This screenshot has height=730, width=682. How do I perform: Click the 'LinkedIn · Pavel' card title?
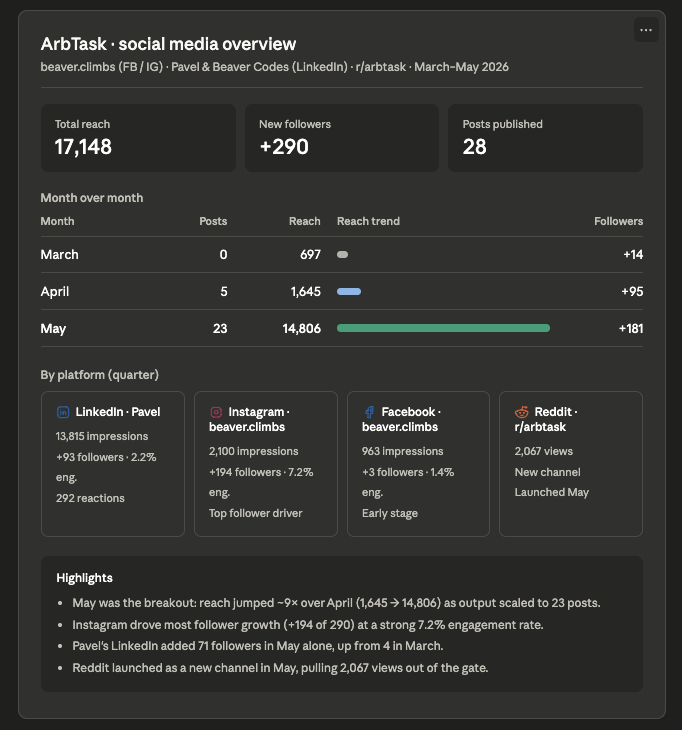tap(118, 412)
